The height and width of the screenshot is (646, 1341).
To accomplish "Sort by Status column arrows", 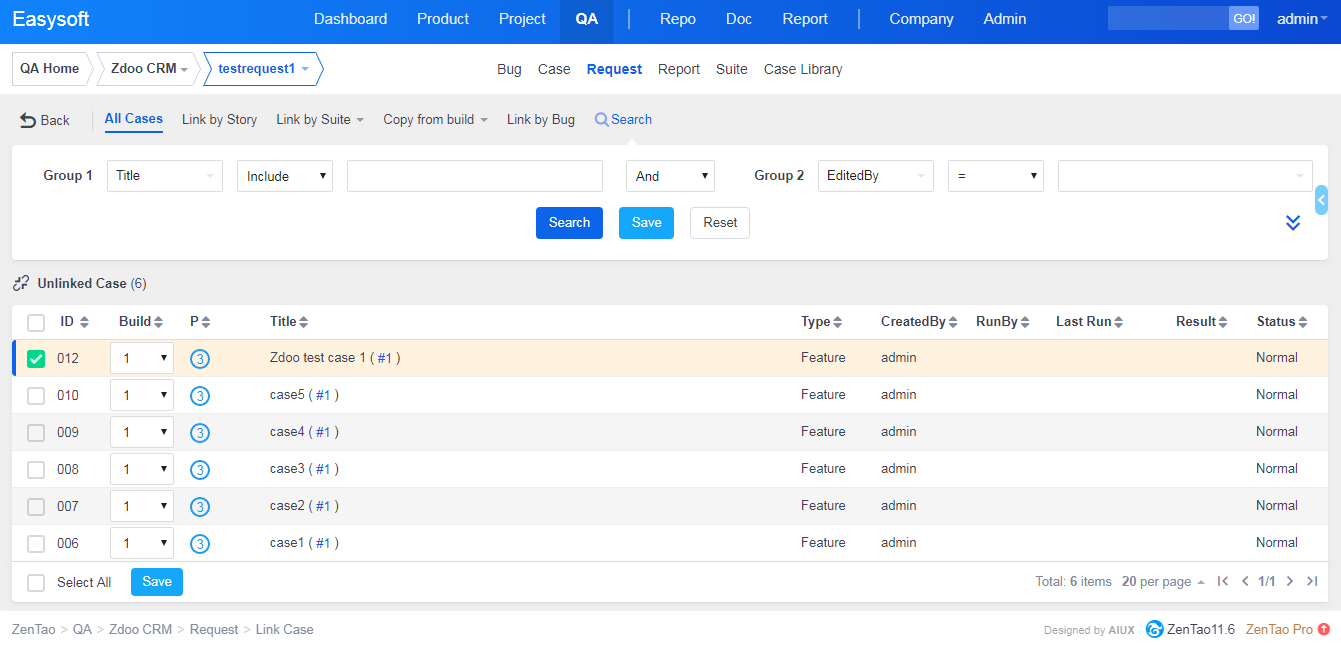I will (x=1303, y=322).
